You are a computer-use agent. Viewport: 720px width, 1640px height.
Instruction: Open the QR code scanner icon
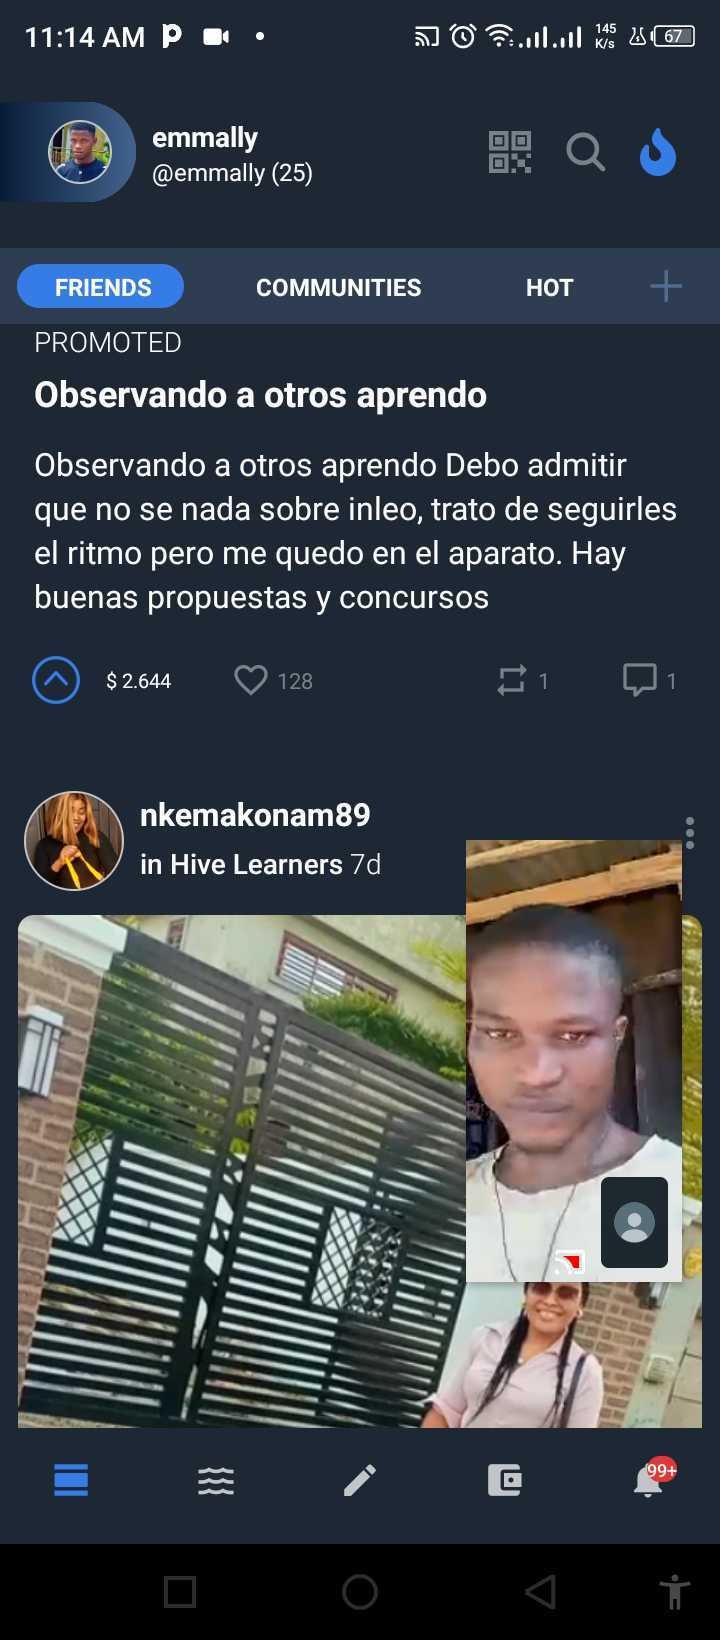click(510, 152)
